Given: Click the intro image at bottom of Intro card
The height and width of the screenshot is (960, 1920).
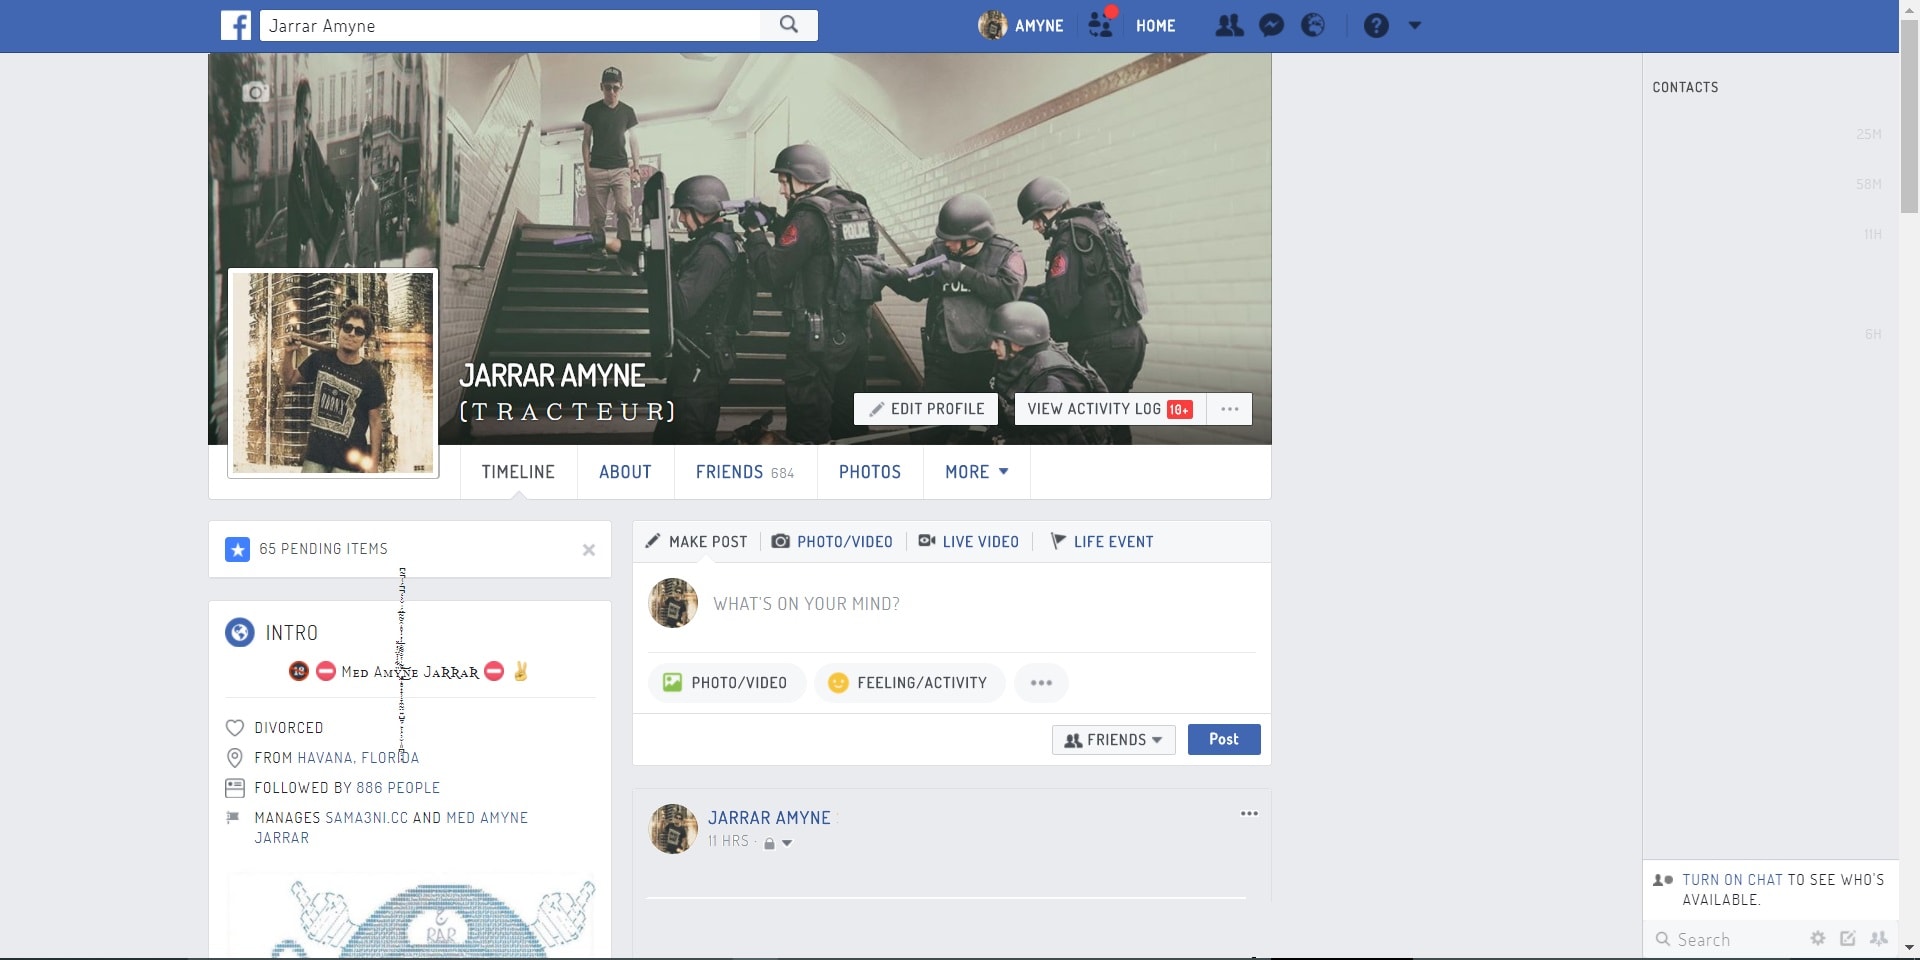Looking at the screenshot, I should pos(409,916).
